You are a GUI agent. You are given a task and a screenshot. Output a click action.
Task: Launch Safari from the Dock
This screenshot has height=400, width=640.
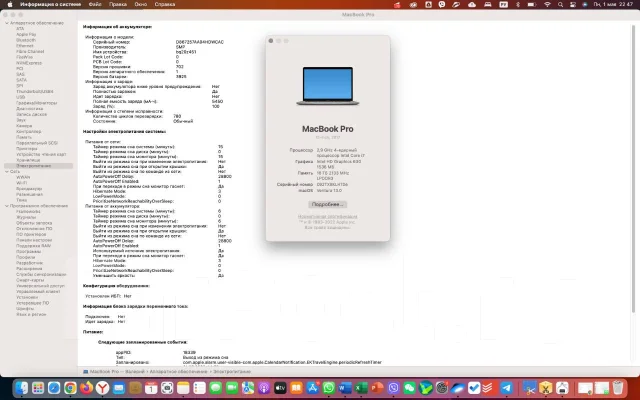[54, 387]
